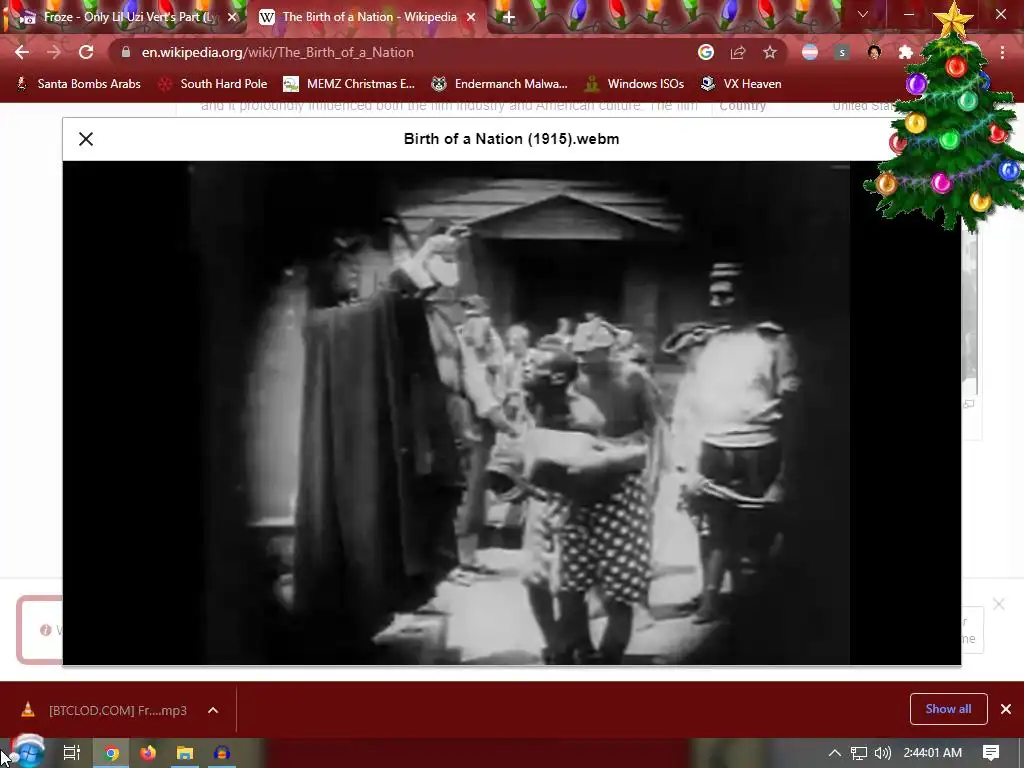
Task: Open Google Chrome from the taskbar
Action: (112, 753)
